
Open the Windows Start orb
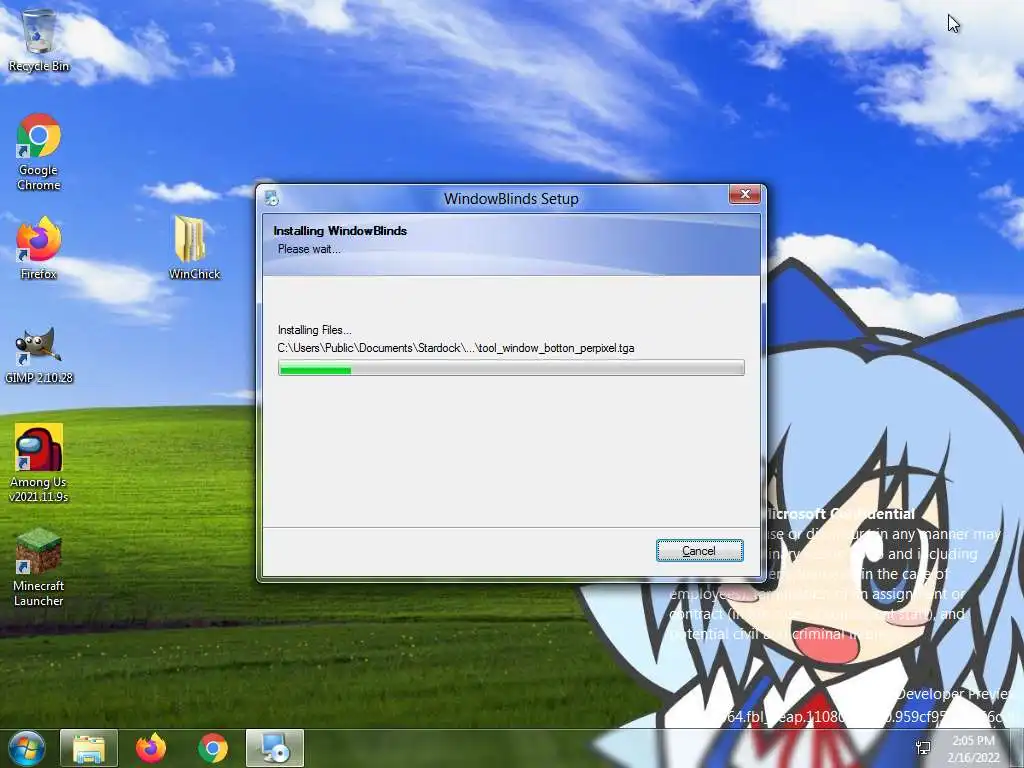pos(27,748)
